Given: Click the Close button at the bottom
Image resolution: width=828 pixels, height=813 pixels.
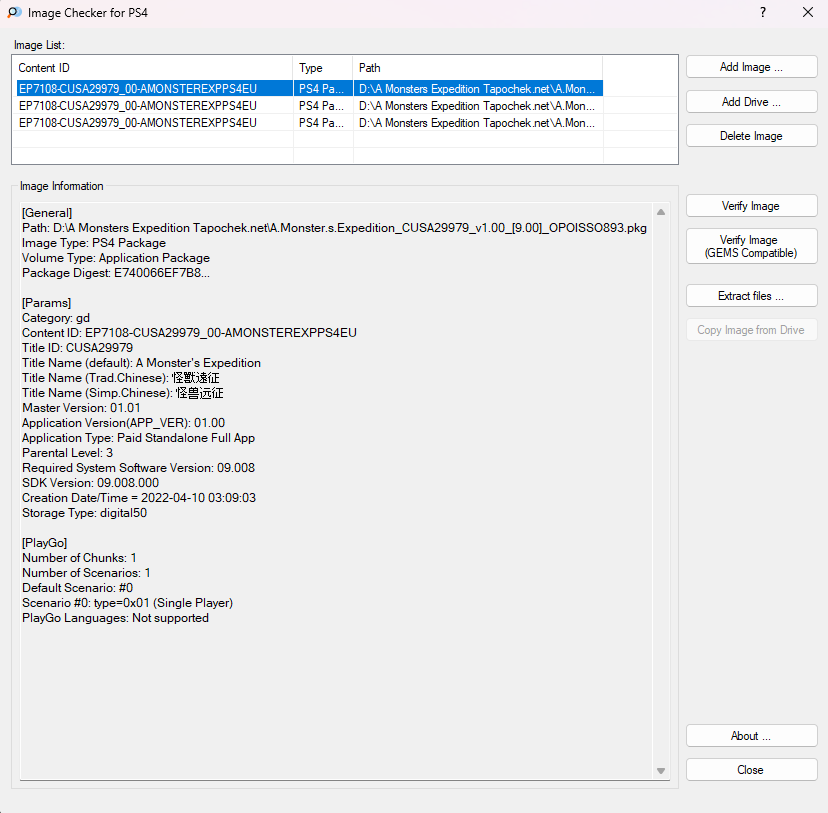Looking at the screenshot, I should (x=751, y=770).
